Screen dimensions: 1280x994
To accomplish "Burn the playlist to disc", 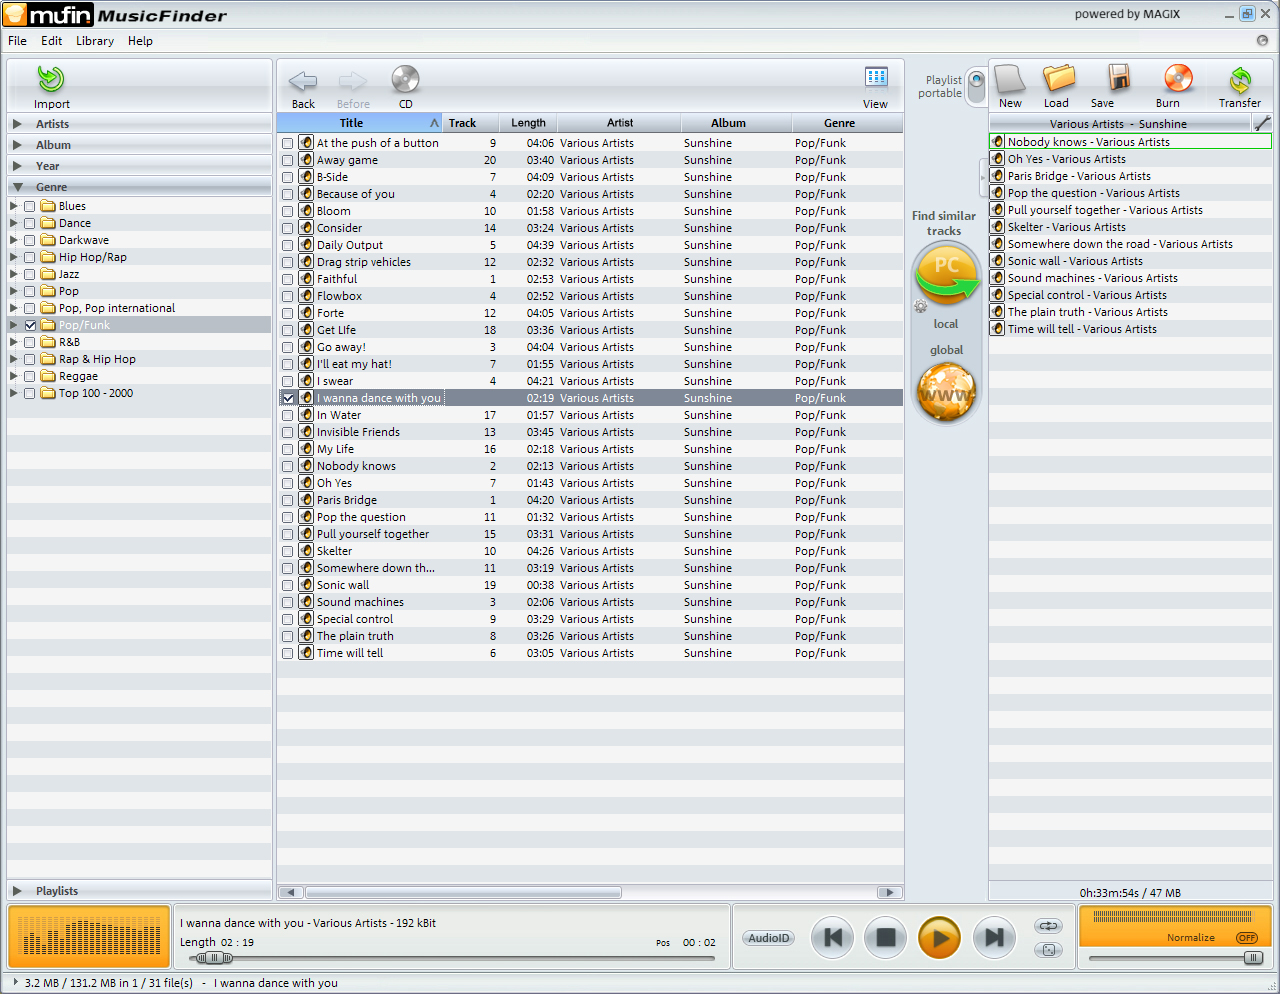I will click(1178, 79).
